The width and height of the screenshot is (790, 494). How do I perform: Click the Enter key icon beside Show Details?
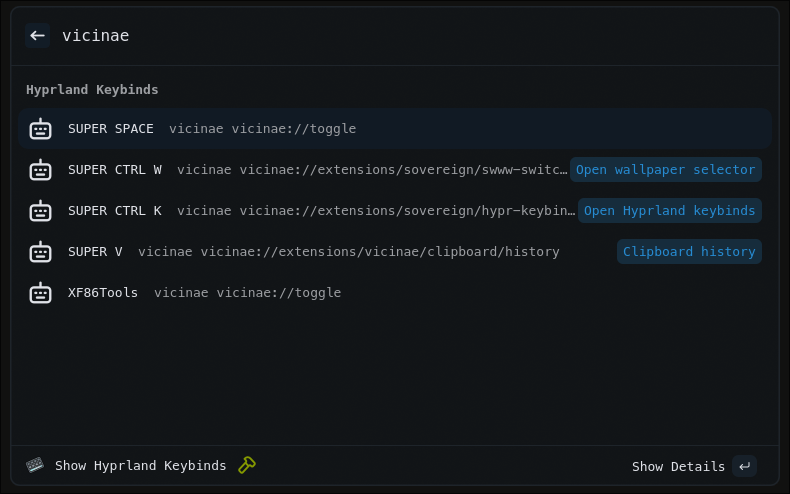pyautogui.click(x=744, y=466)
